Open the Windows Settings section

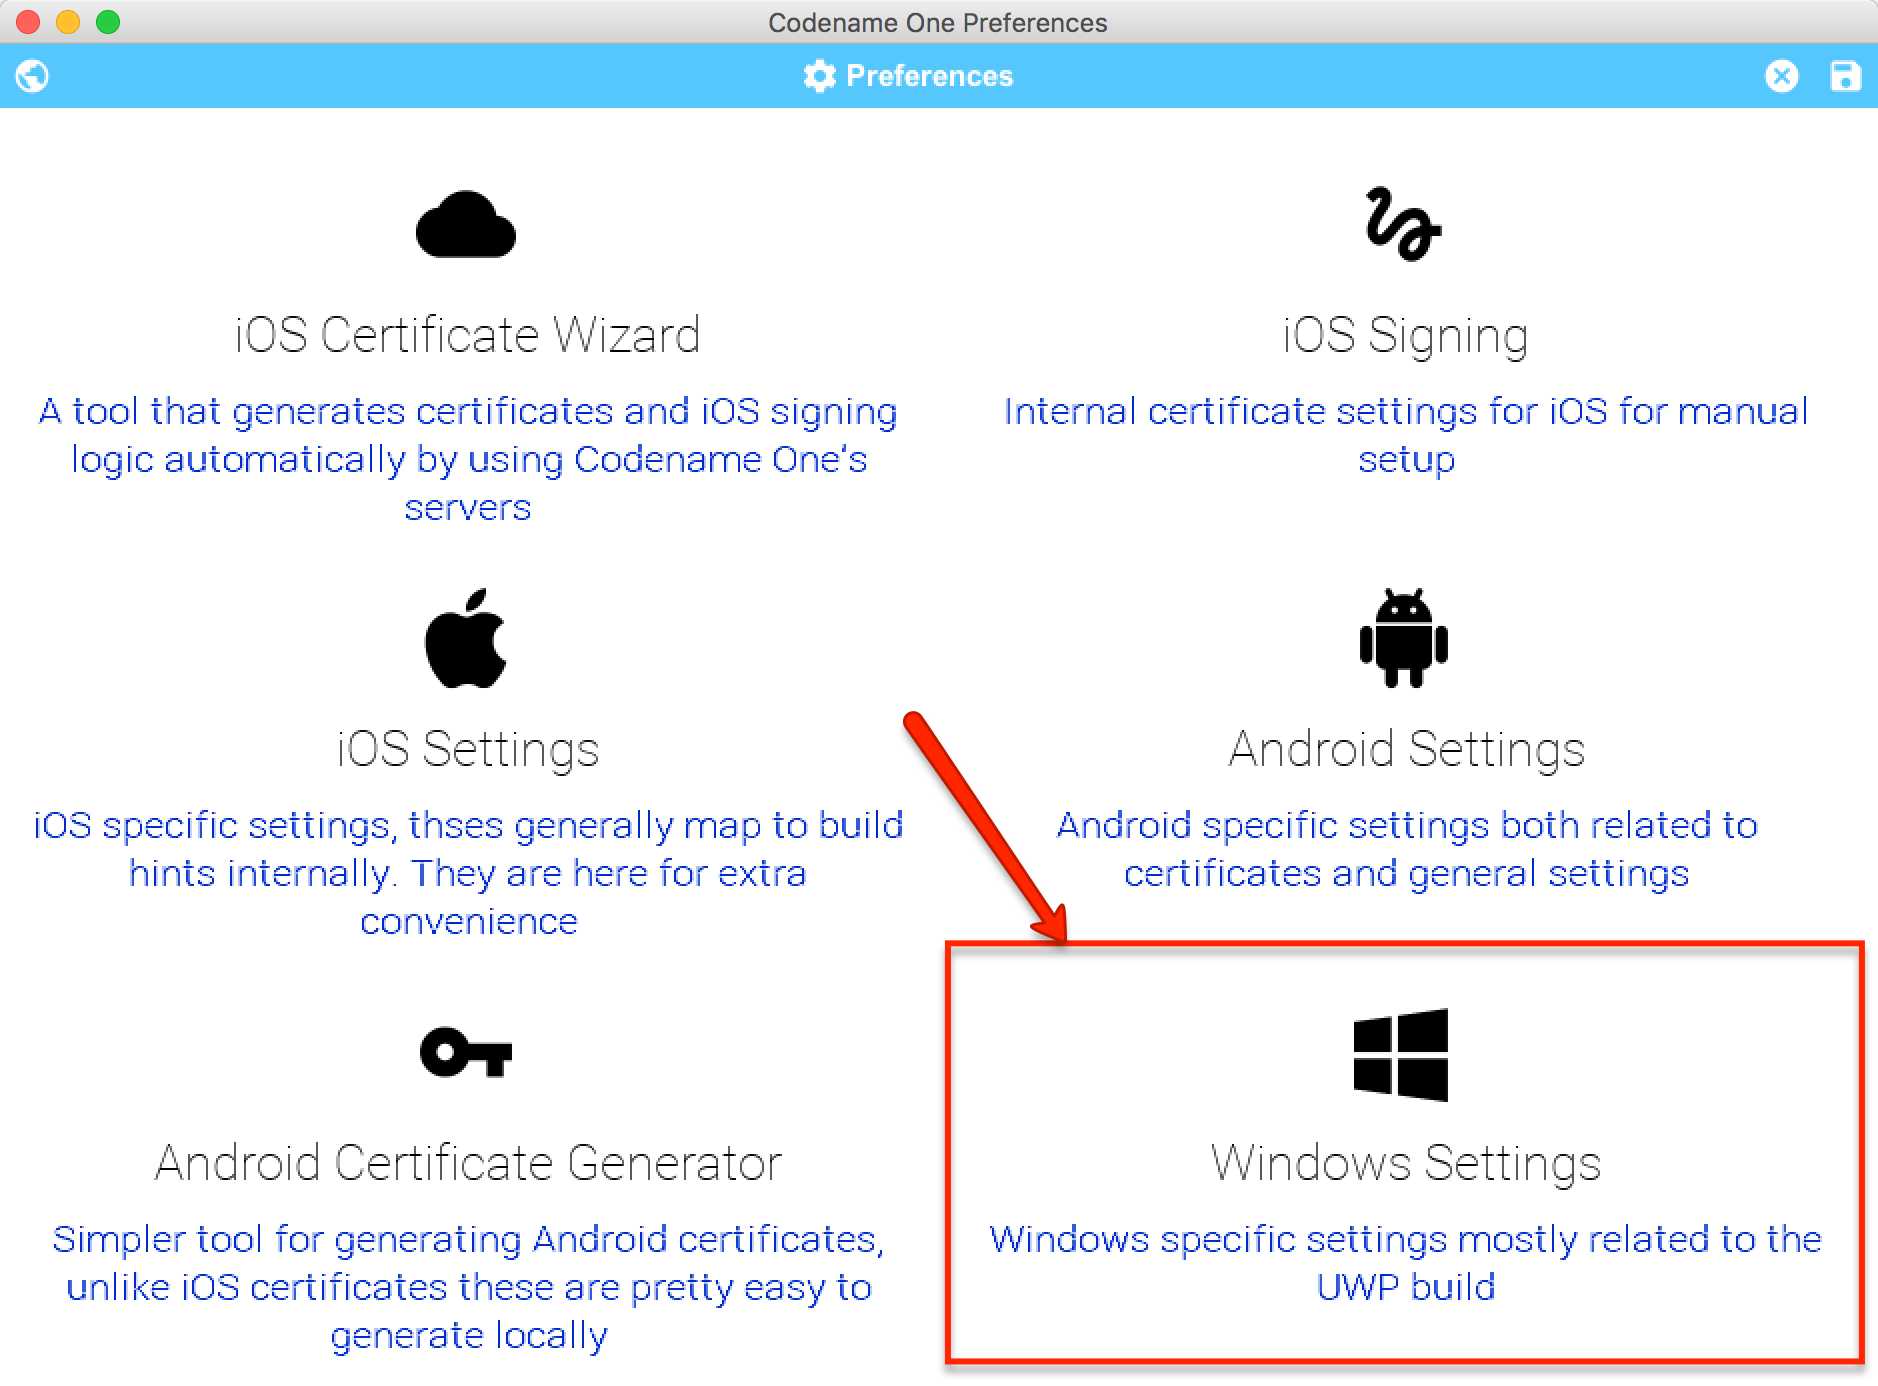1404,1165
